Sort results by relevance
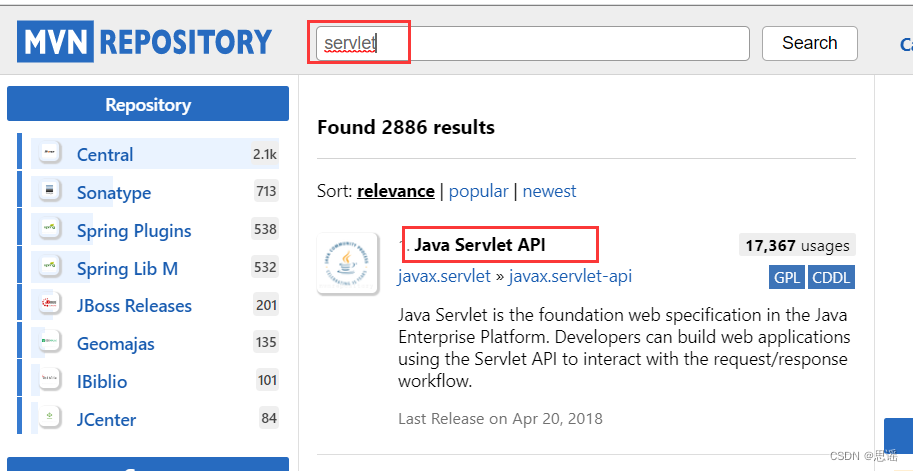The height and width of the screenshot is (471, 913). (x=396, y=191)
